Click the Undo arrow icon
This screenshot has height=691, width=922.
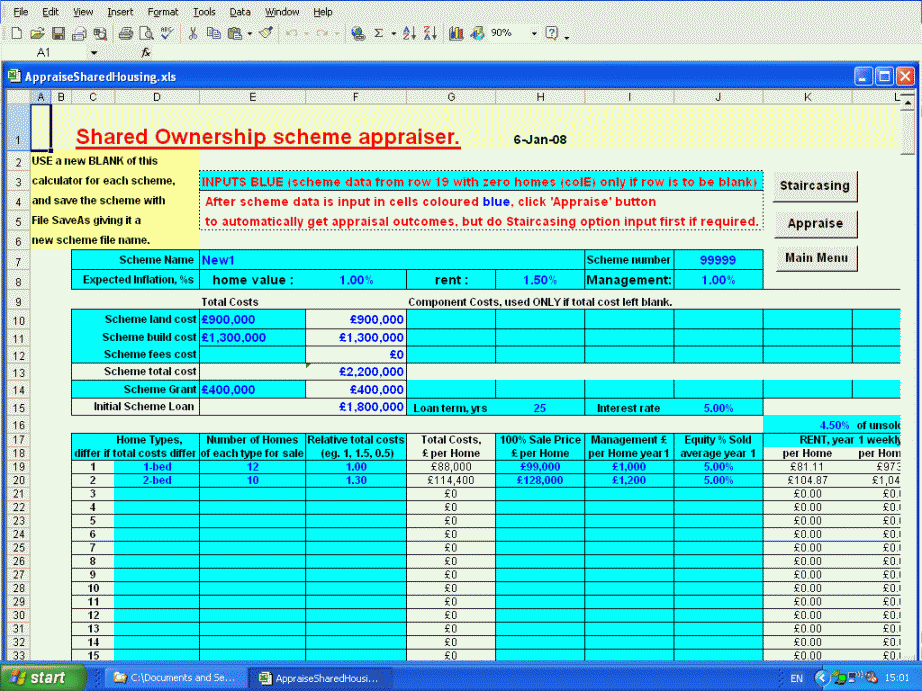[x=290, y=34]
